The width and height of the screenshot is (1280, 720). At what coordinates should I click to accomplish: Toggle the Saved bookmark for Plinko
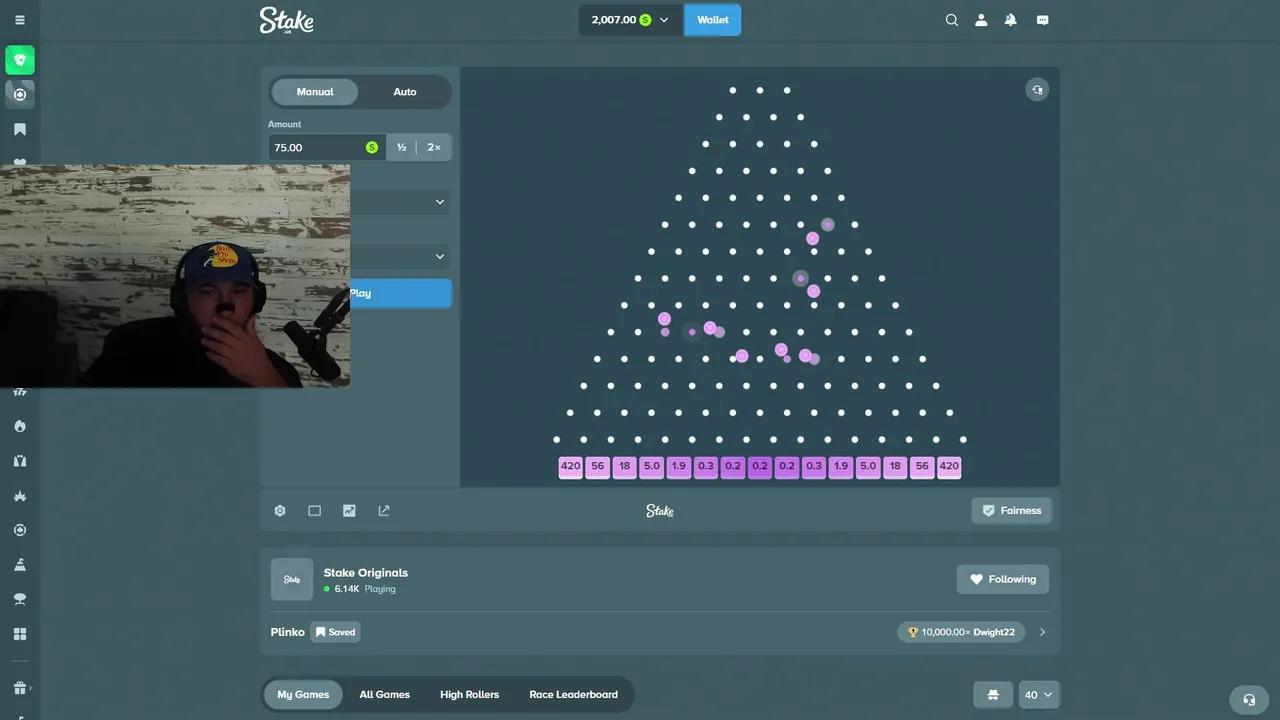click(x=335, y=632)
